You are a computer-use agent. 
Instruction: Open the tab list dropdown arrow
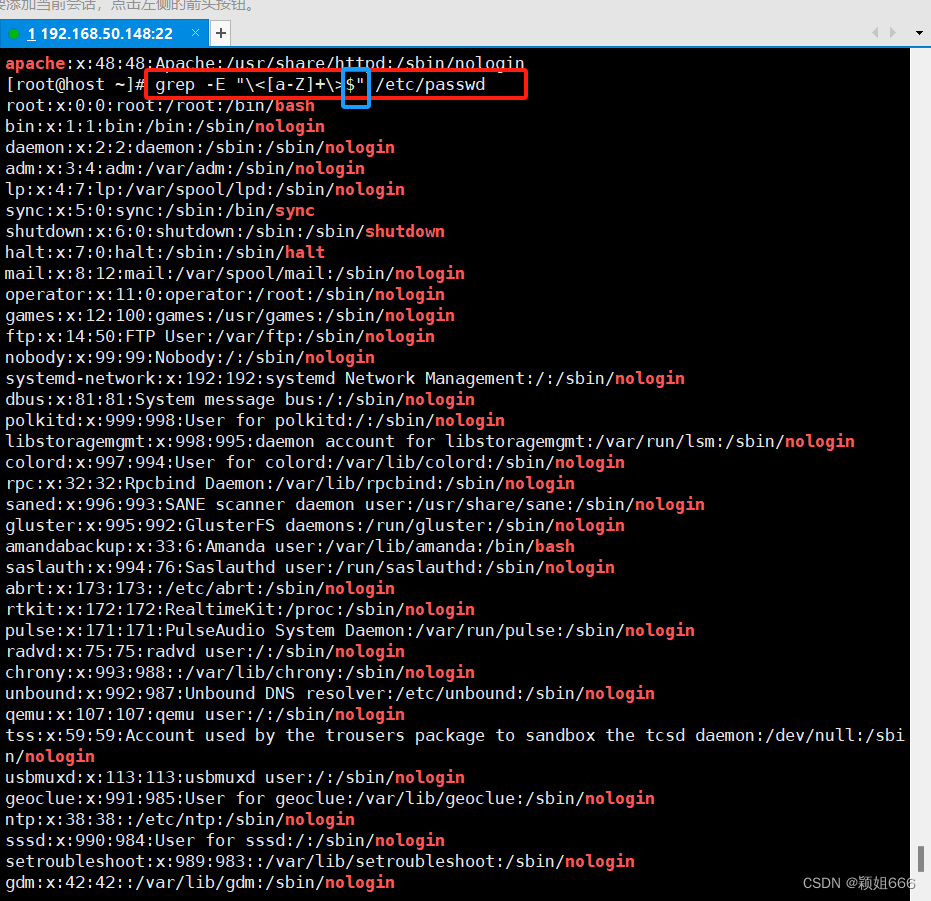(919, 33)
